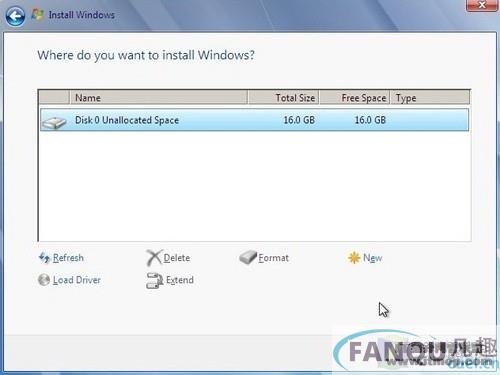The image size is (500, 375).
Task: Select the Format link text
Action: (274, 258)
